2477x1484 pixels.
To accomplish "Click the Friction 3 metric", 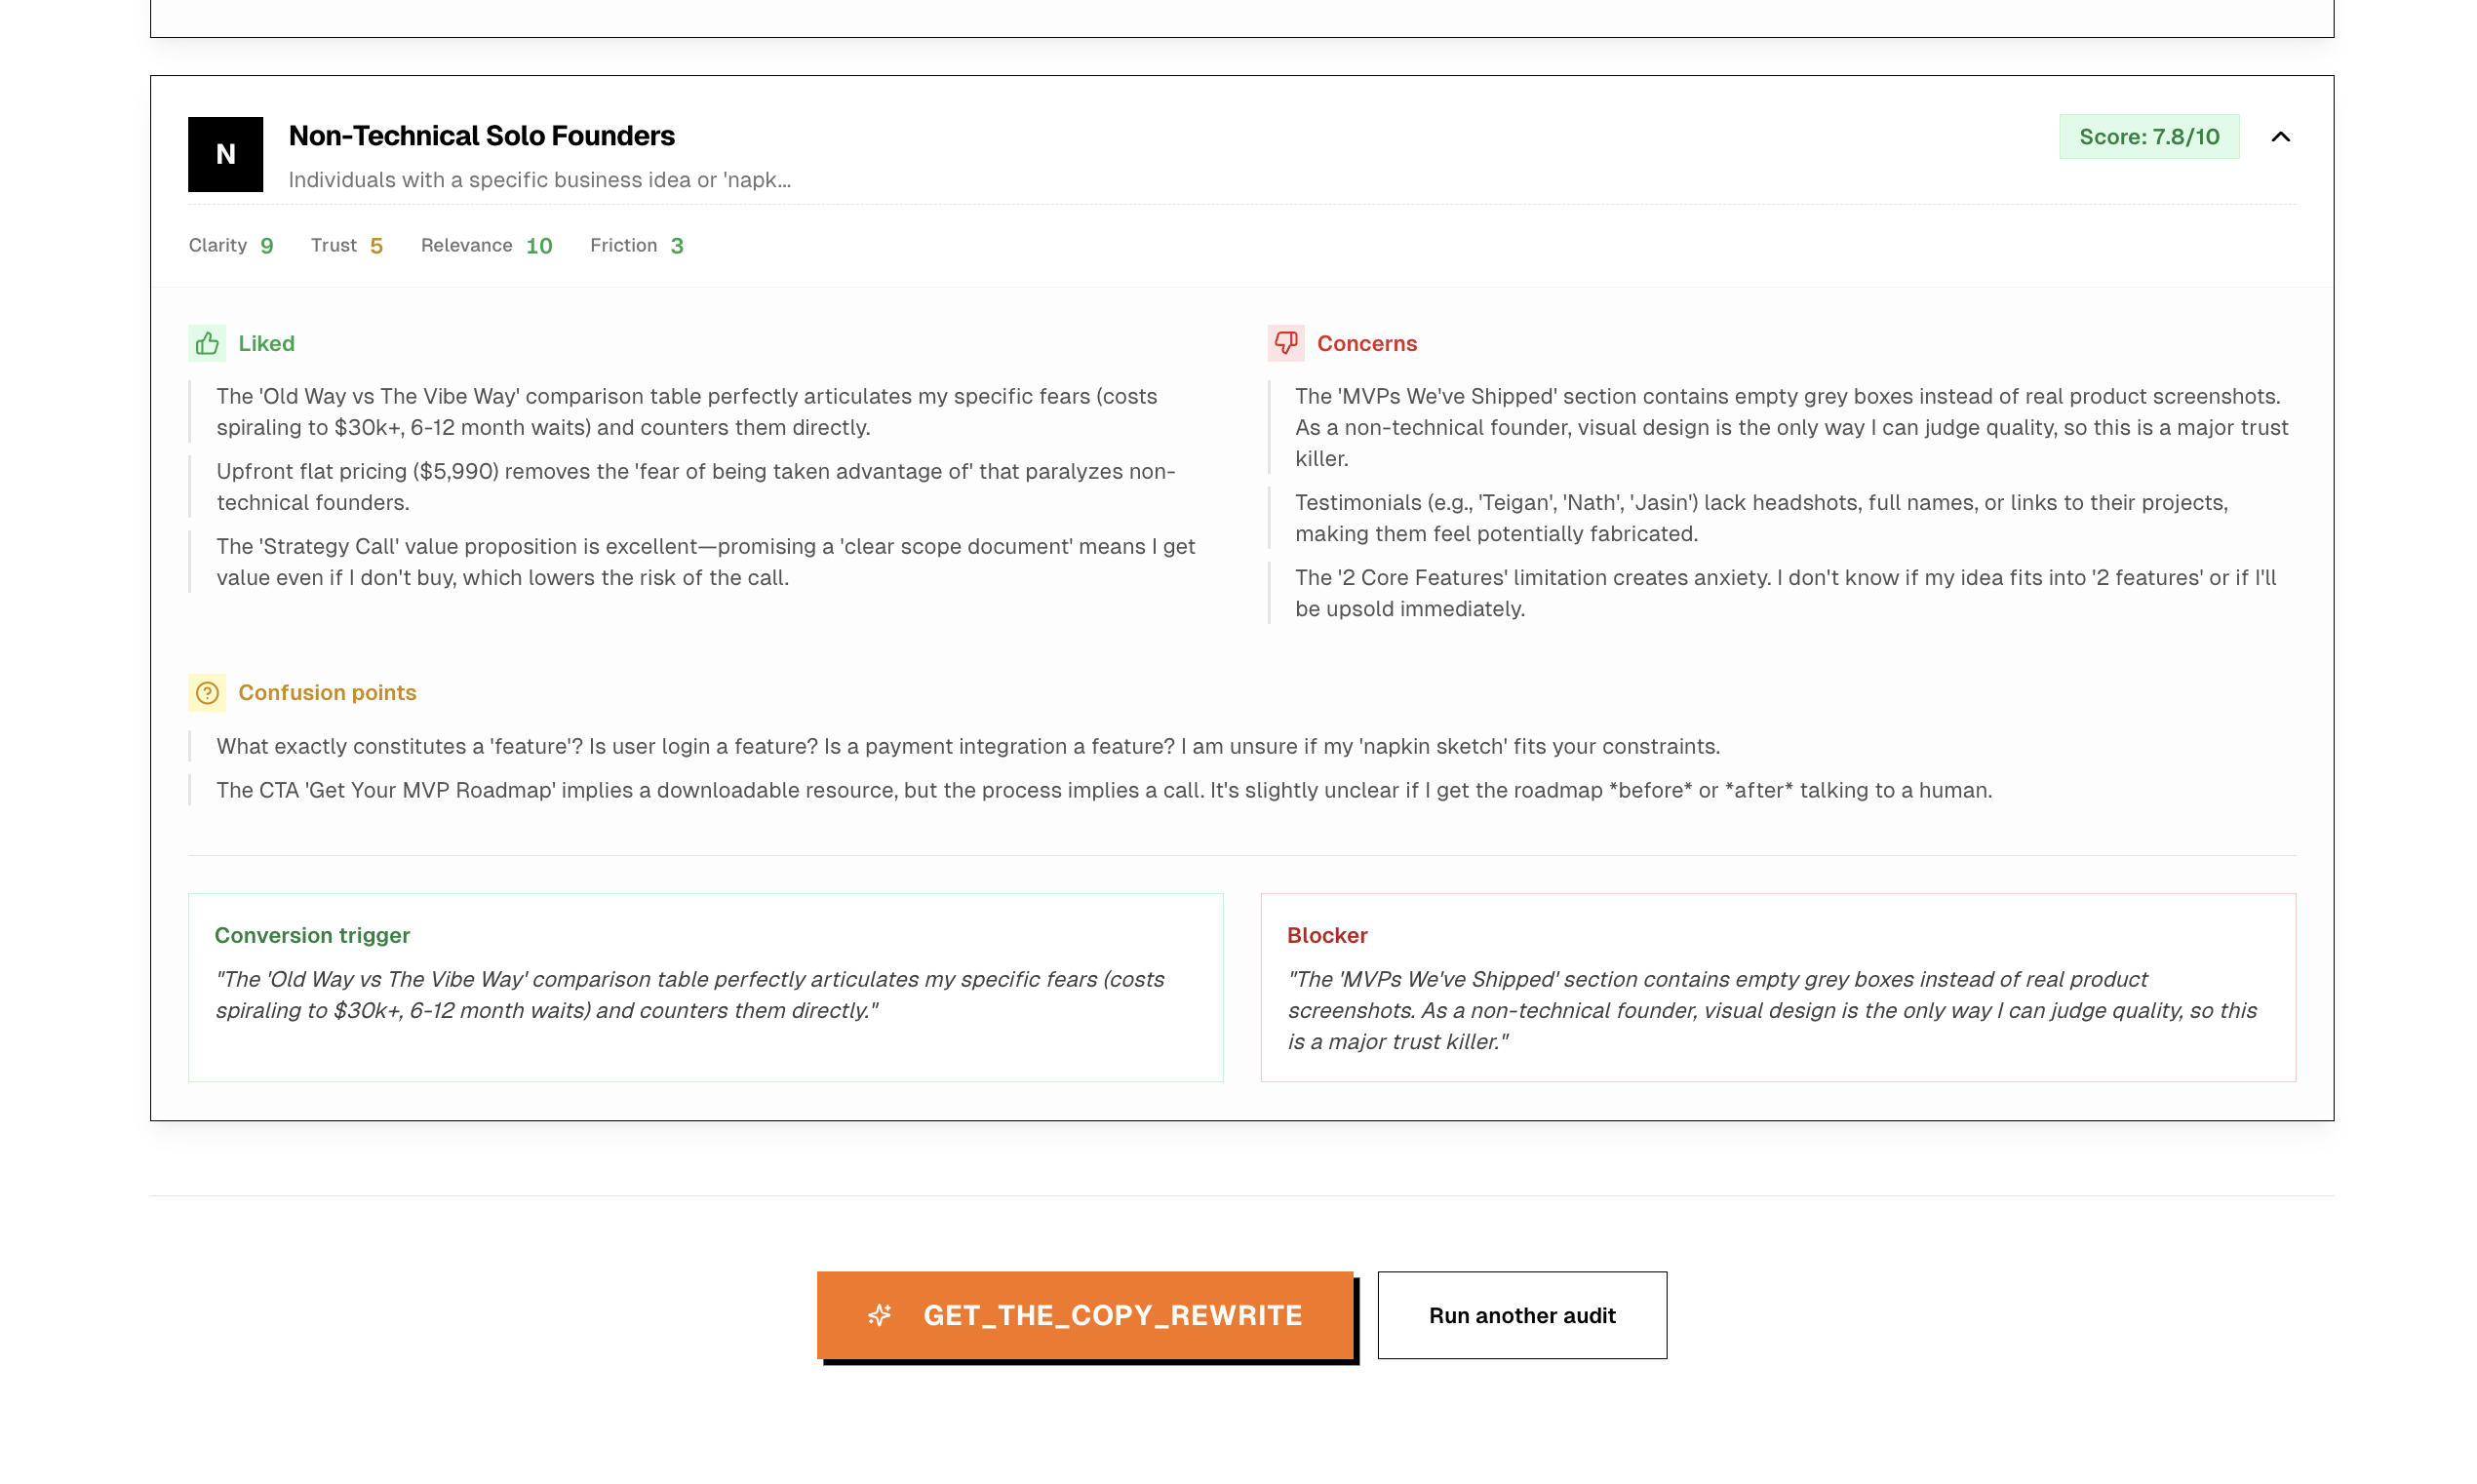I will tap(636, 245).
